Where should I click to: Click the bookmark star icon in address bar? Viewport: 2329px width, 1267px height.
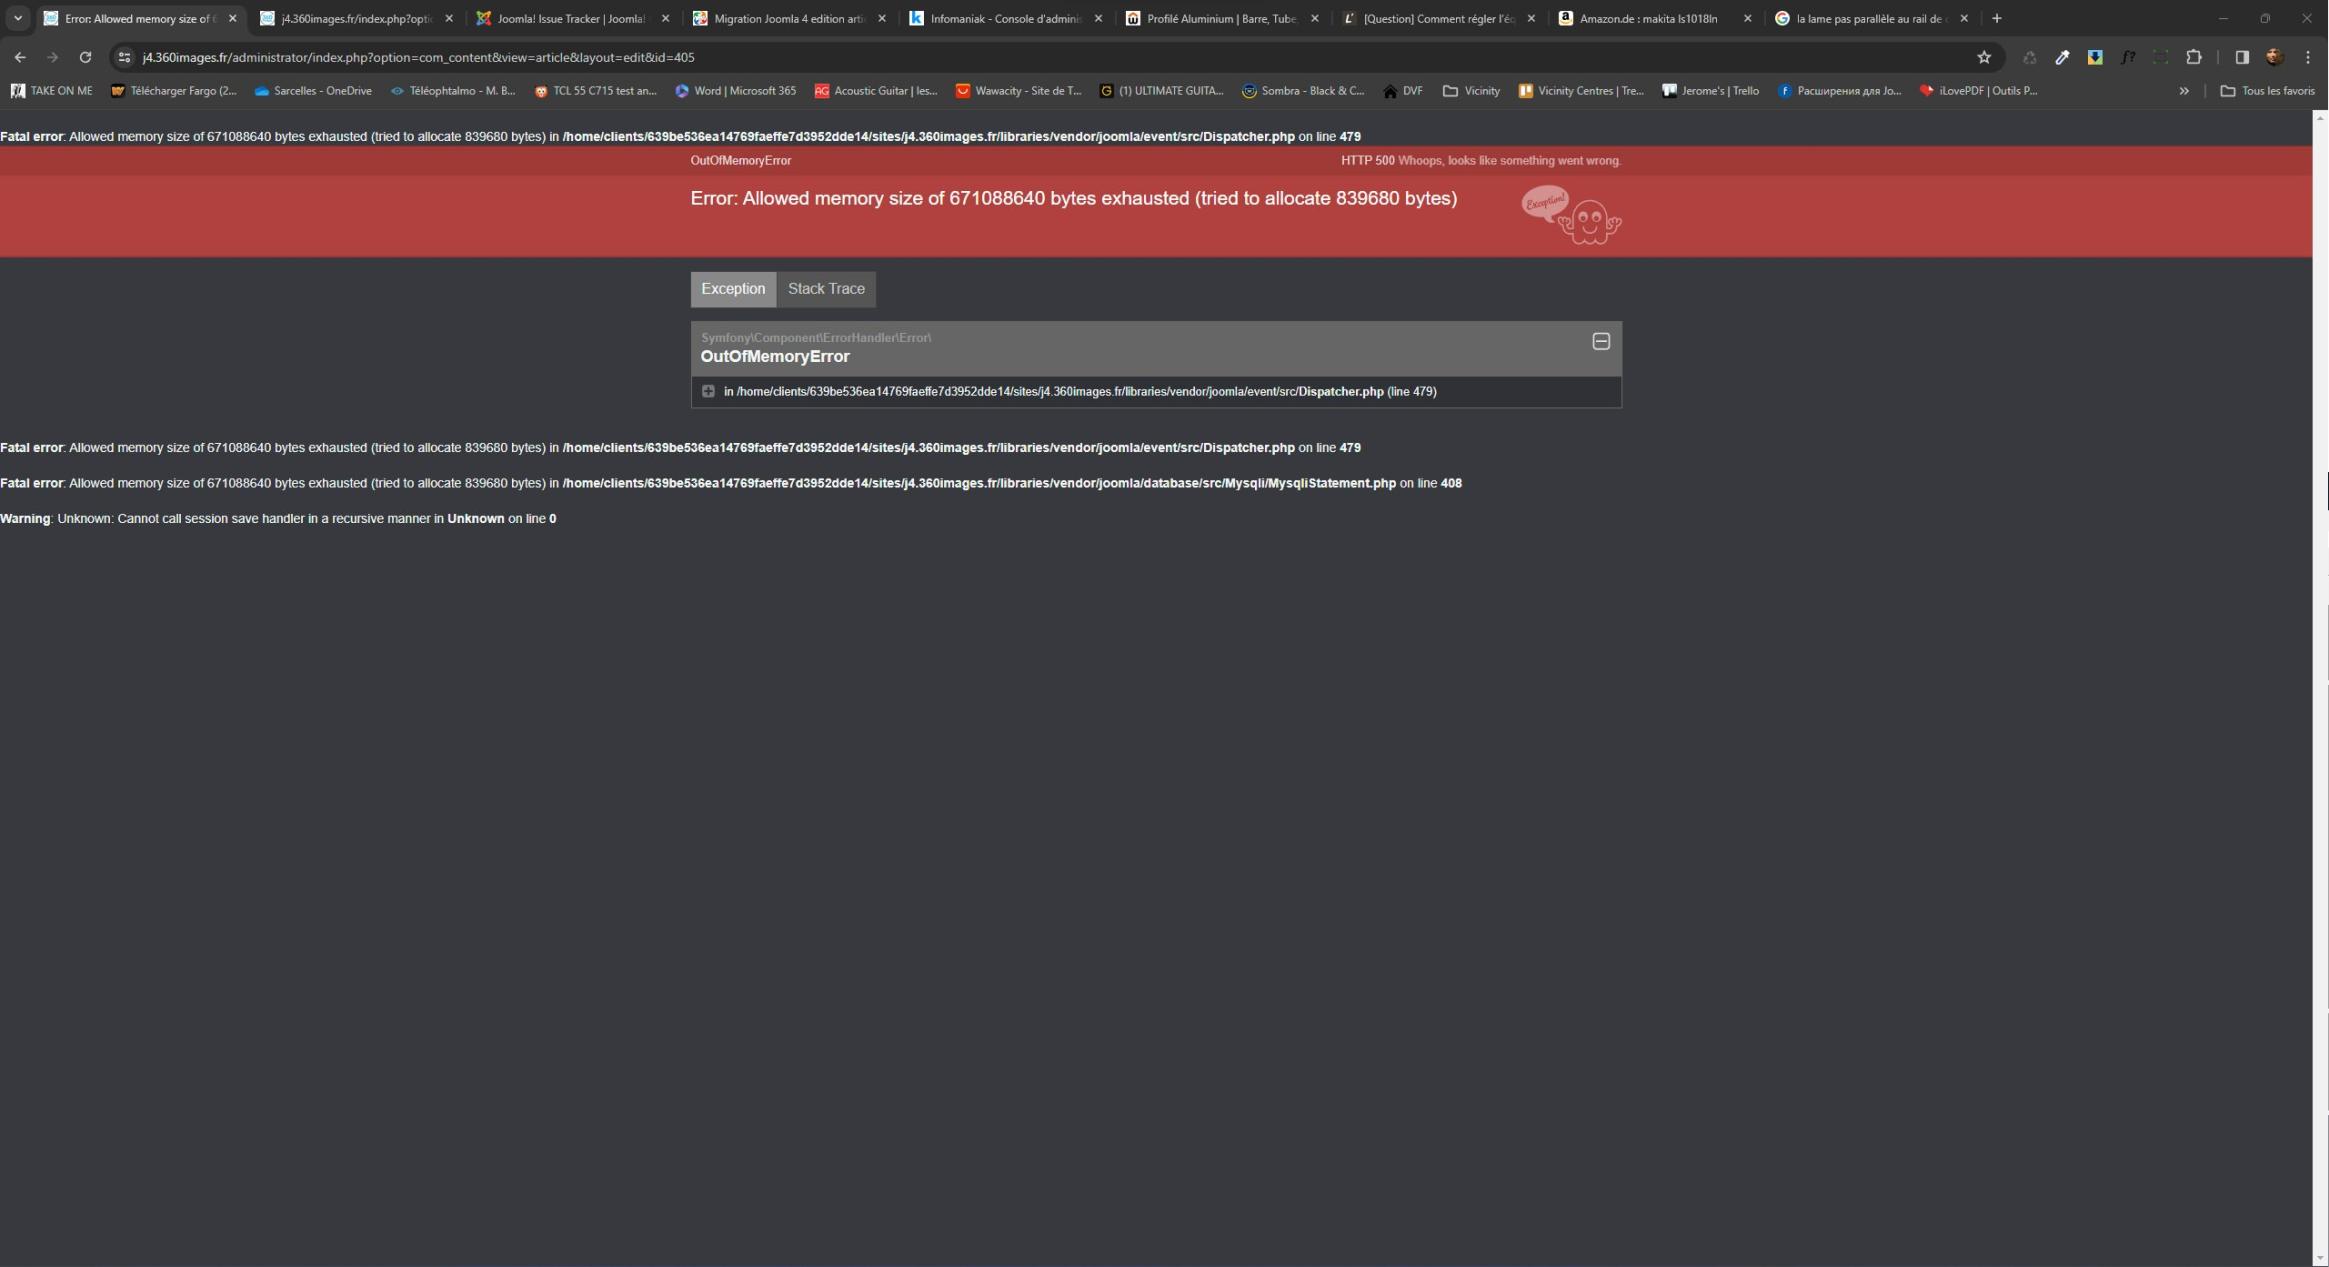[1983, 58]
